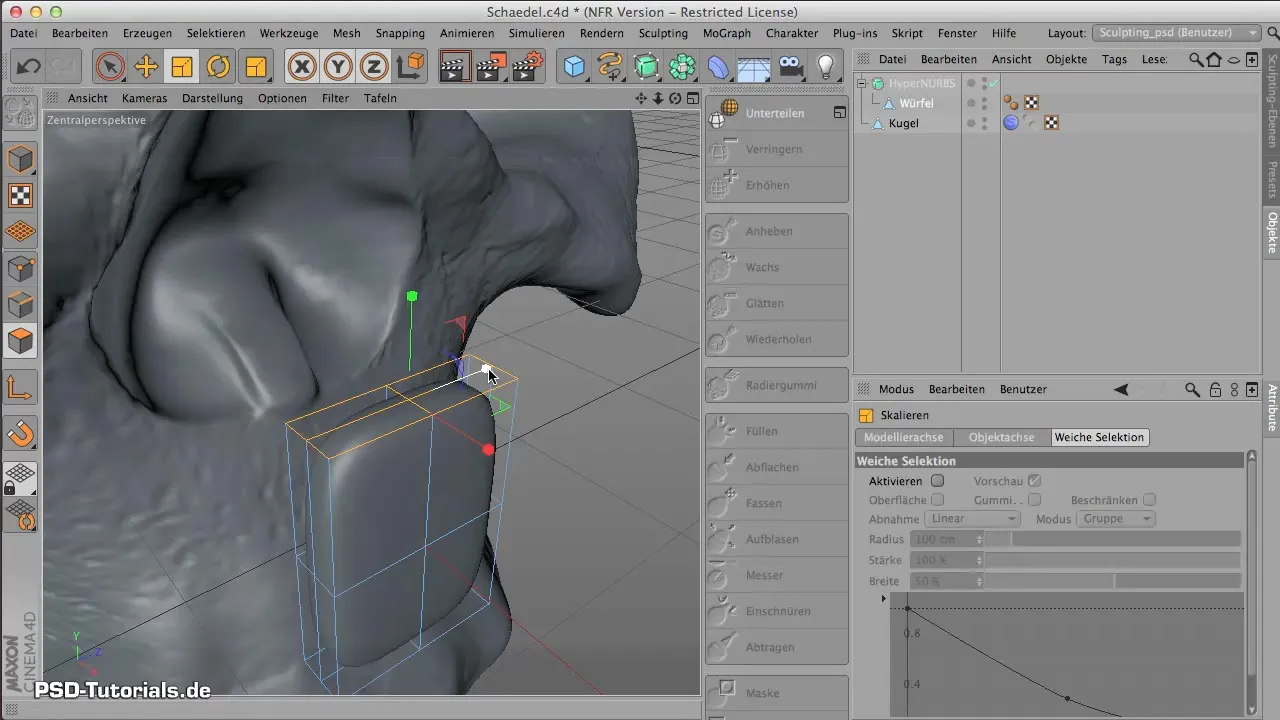This screenshot has height=720, width=1280.
Task: Select the Messer brush
Action: [777, 576]
